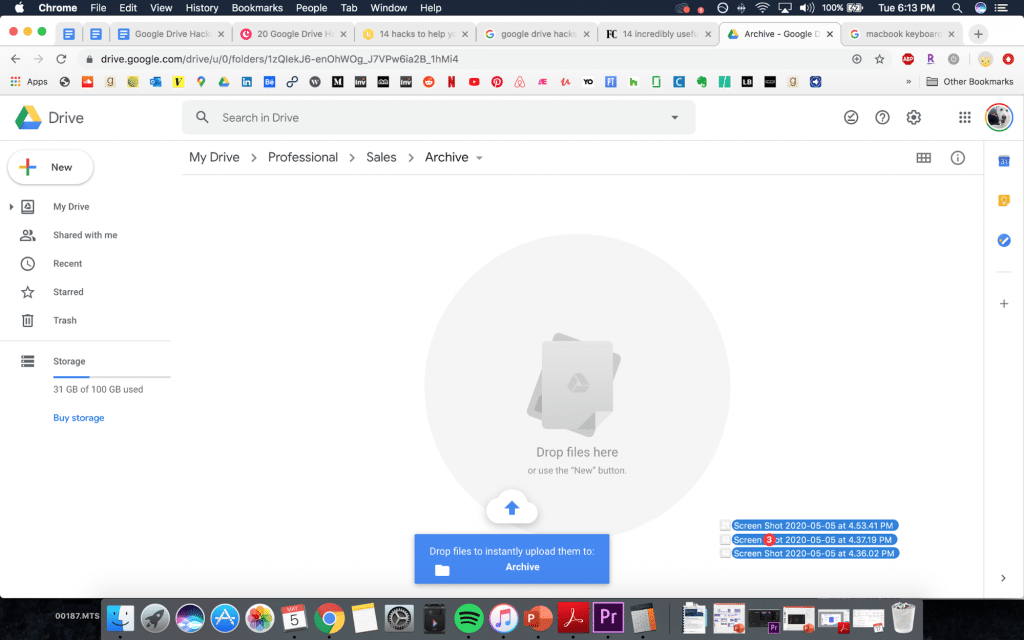Open Google Calendar in side panel
This screenshot has height=640, width=1024.
1004,161
